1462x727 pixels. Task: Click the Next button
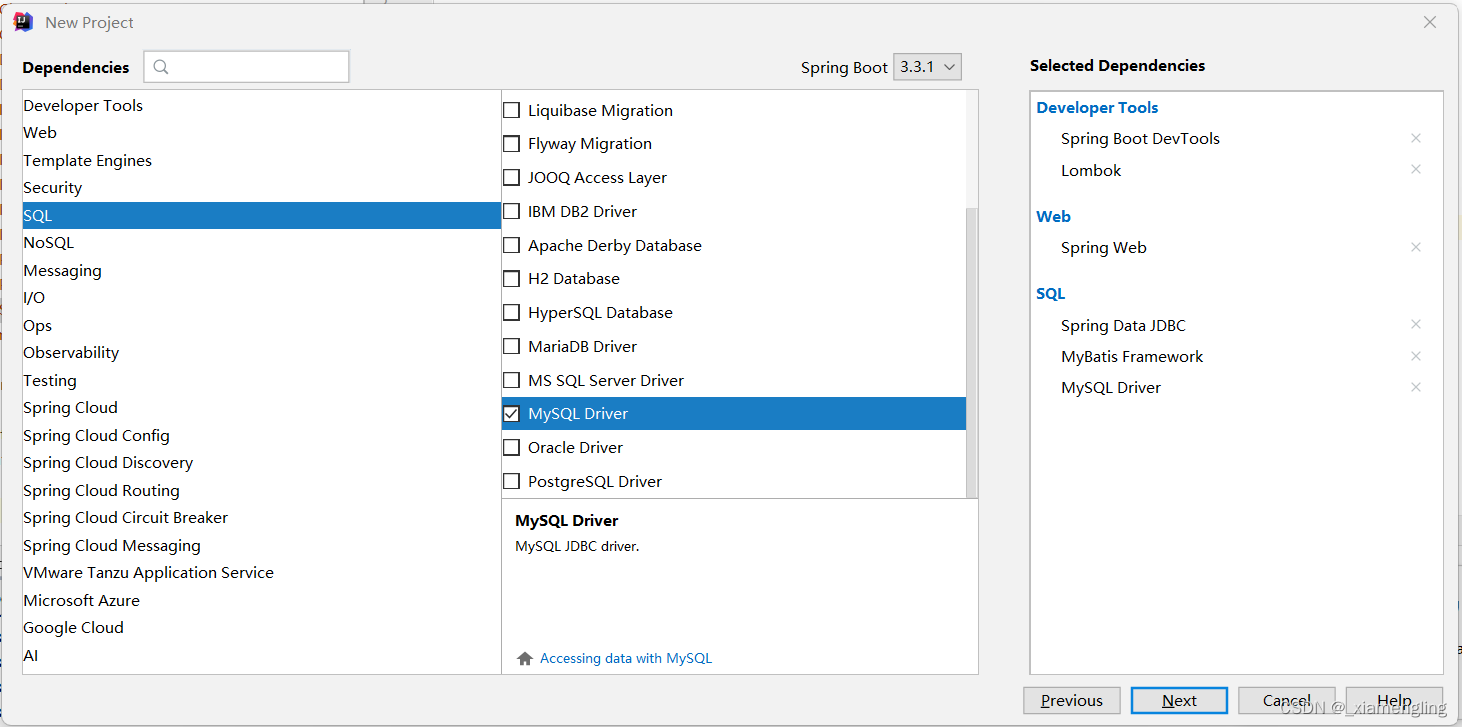click(x=1179, y=701)
